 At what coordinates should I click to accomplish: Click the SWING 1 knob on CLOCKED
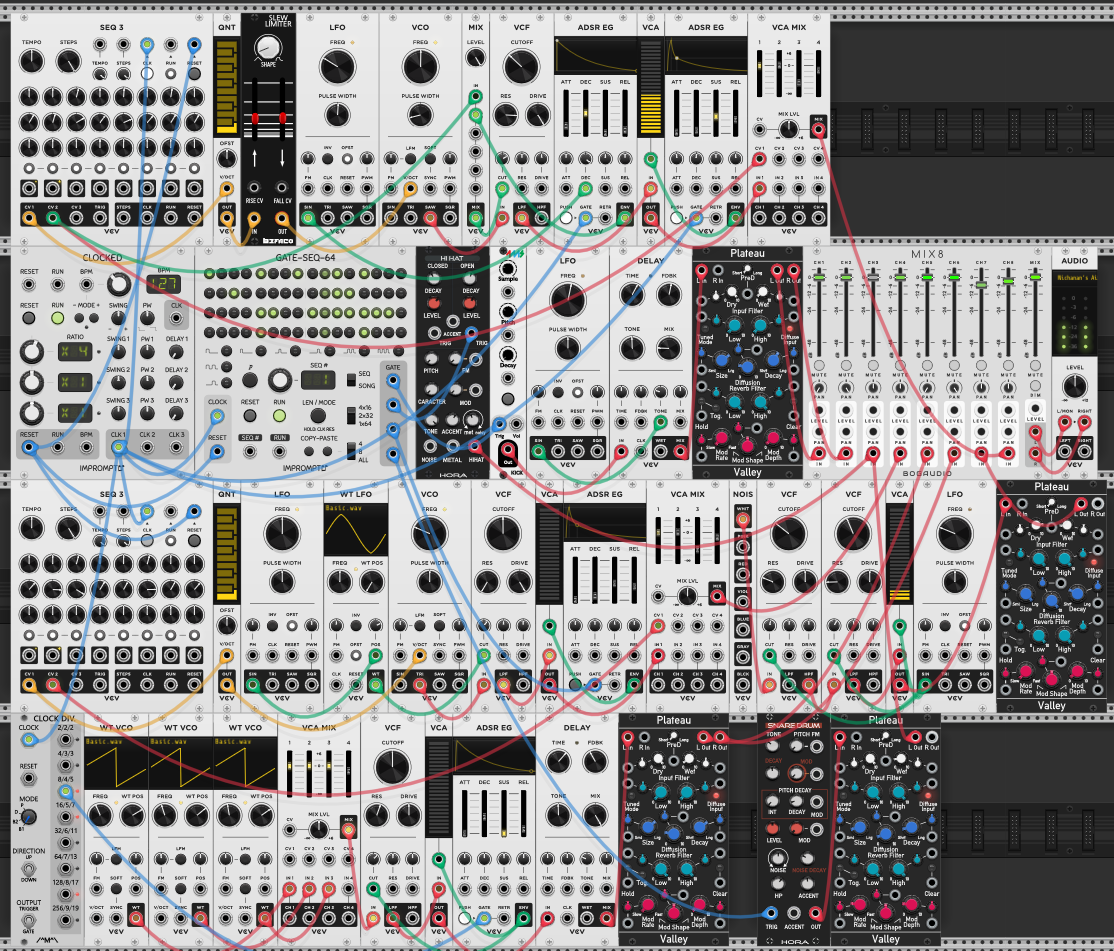[x=119, y=352]
